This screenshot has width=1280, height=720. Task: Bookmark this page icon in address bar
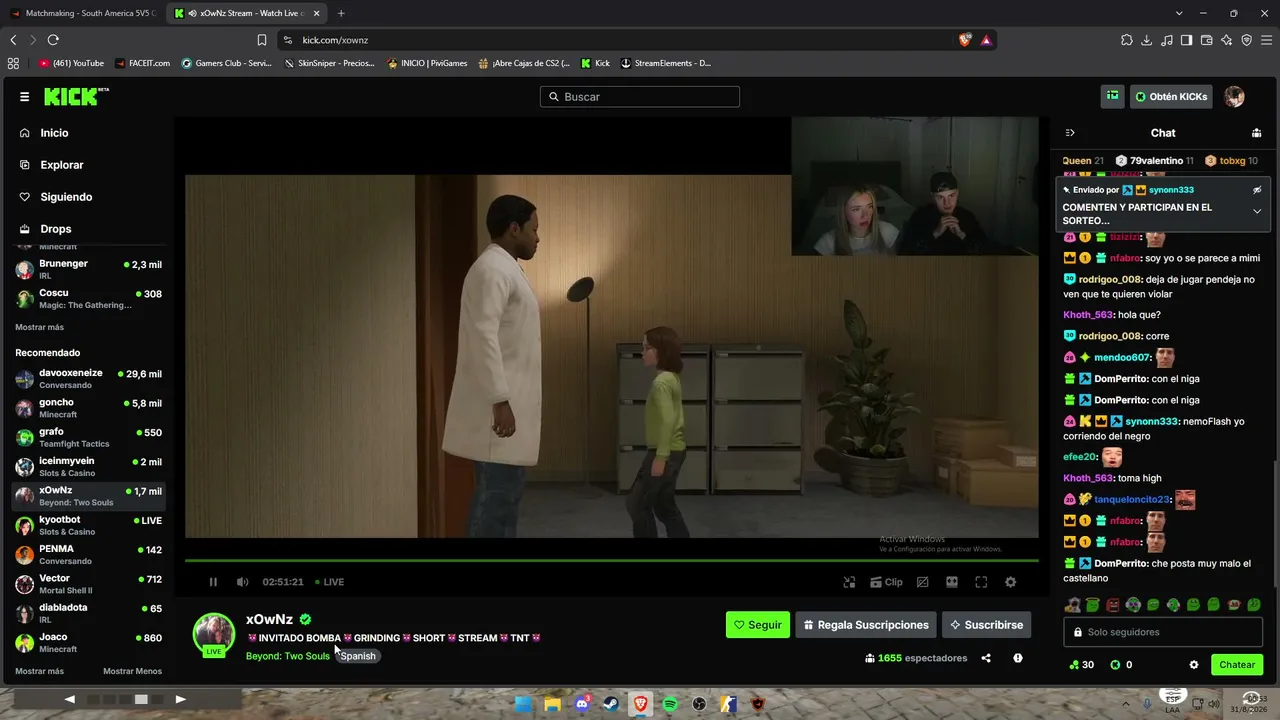coord(262,40)
